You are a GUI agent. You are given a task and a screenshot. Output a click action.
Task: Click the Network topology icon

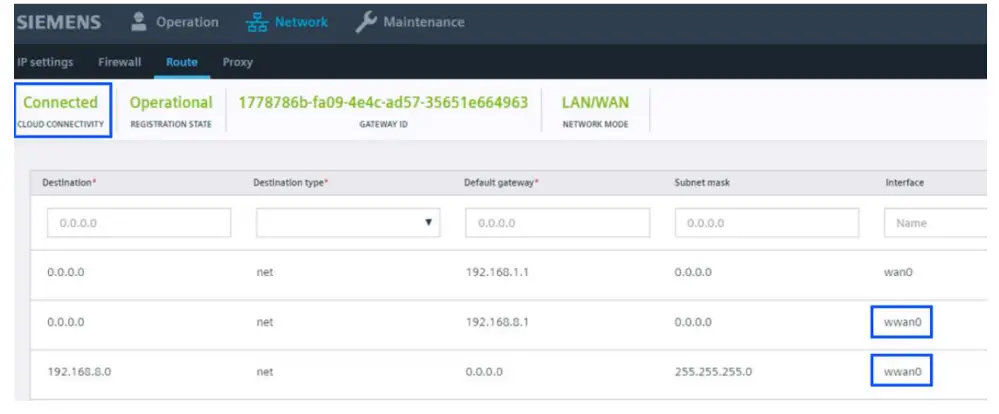[x=255, y=22]
